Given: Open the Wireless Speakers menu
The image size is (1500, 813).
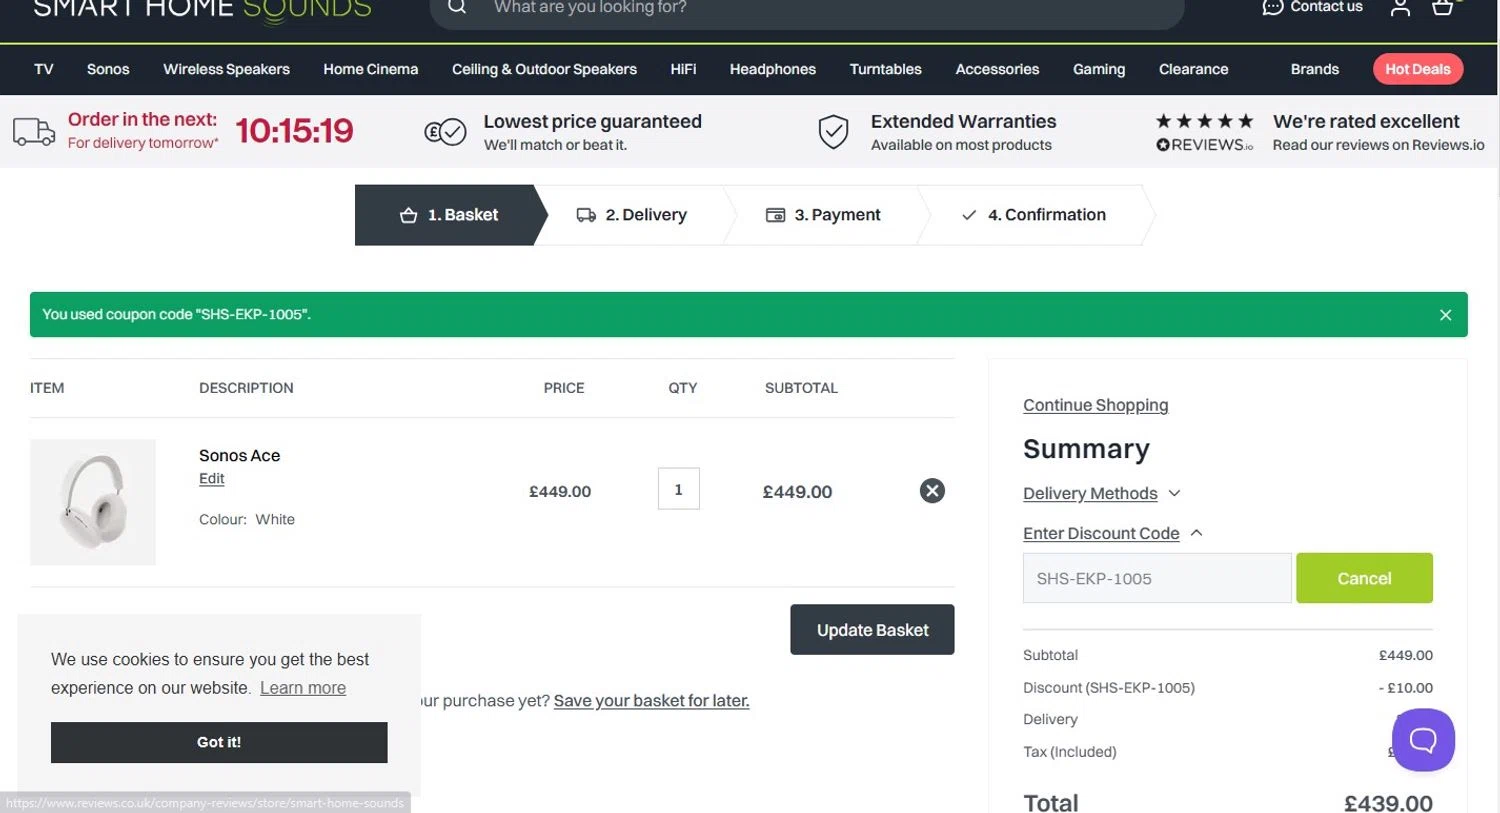Looking at the screenshot, I should (226, 69).
